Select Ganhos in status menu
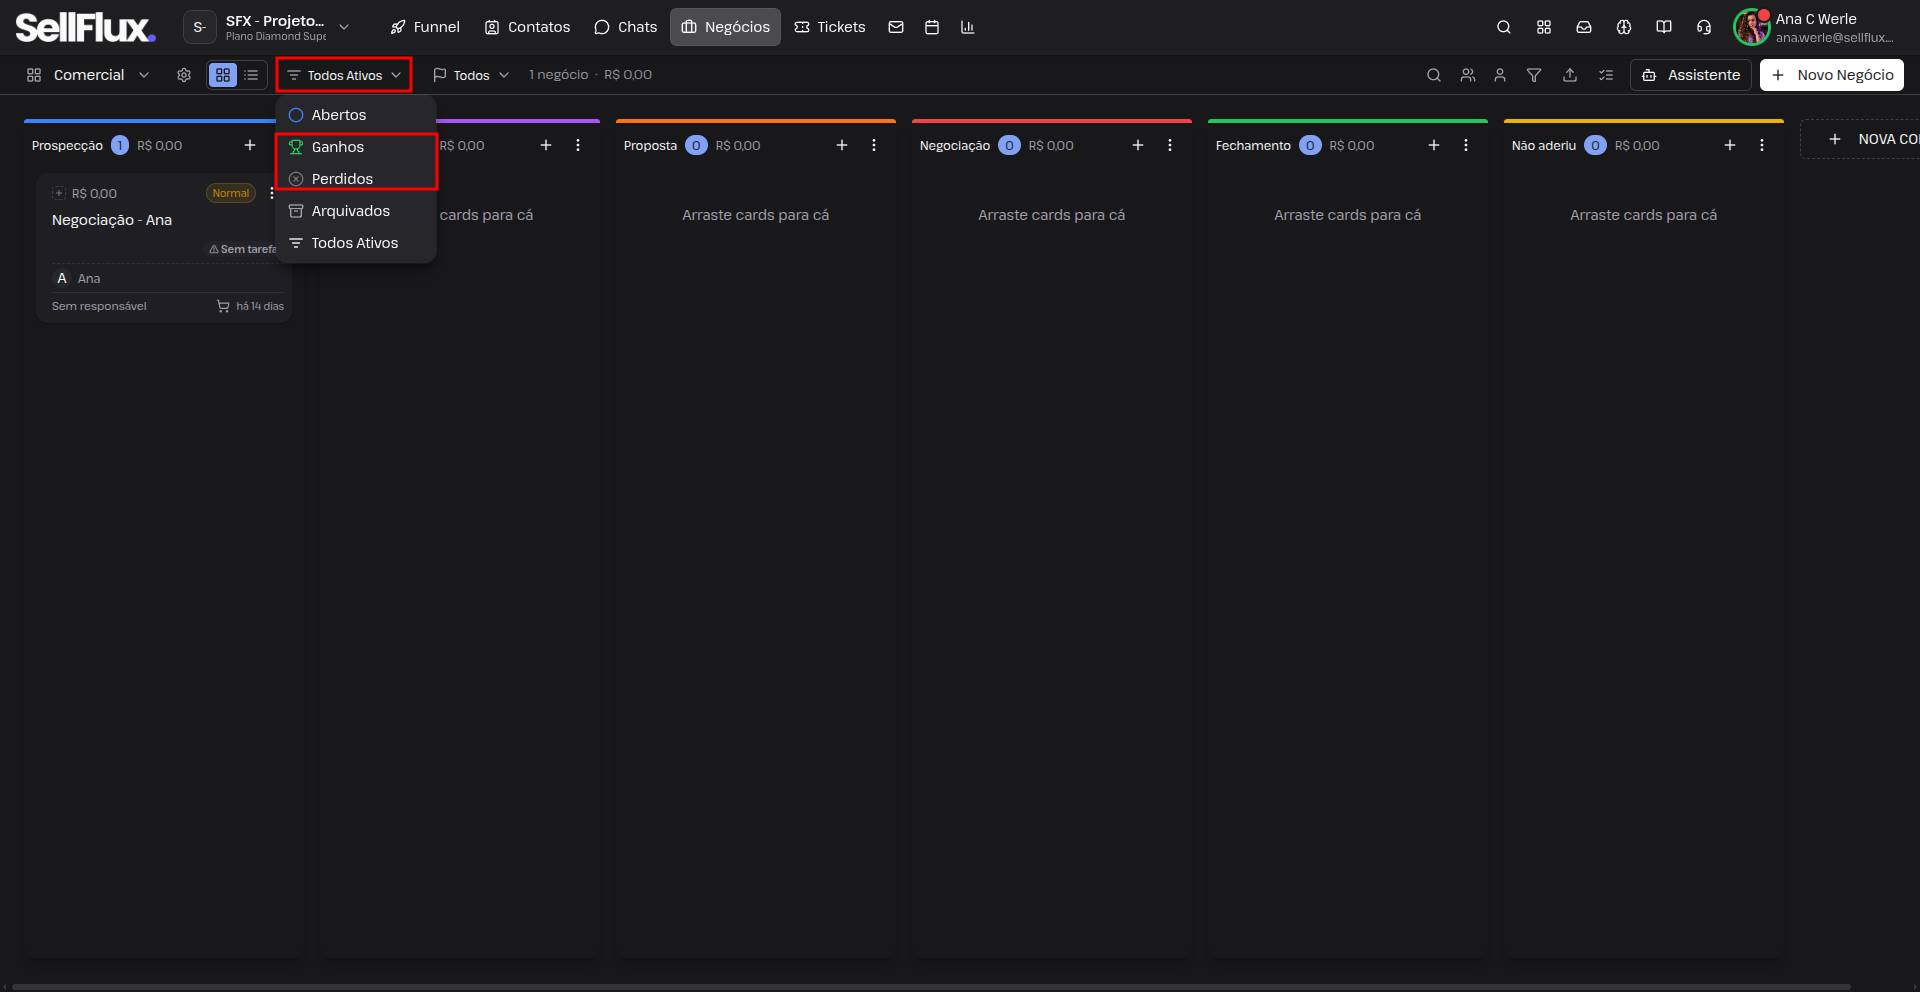This screenshot has height=992, width=1920. [356, 147]
